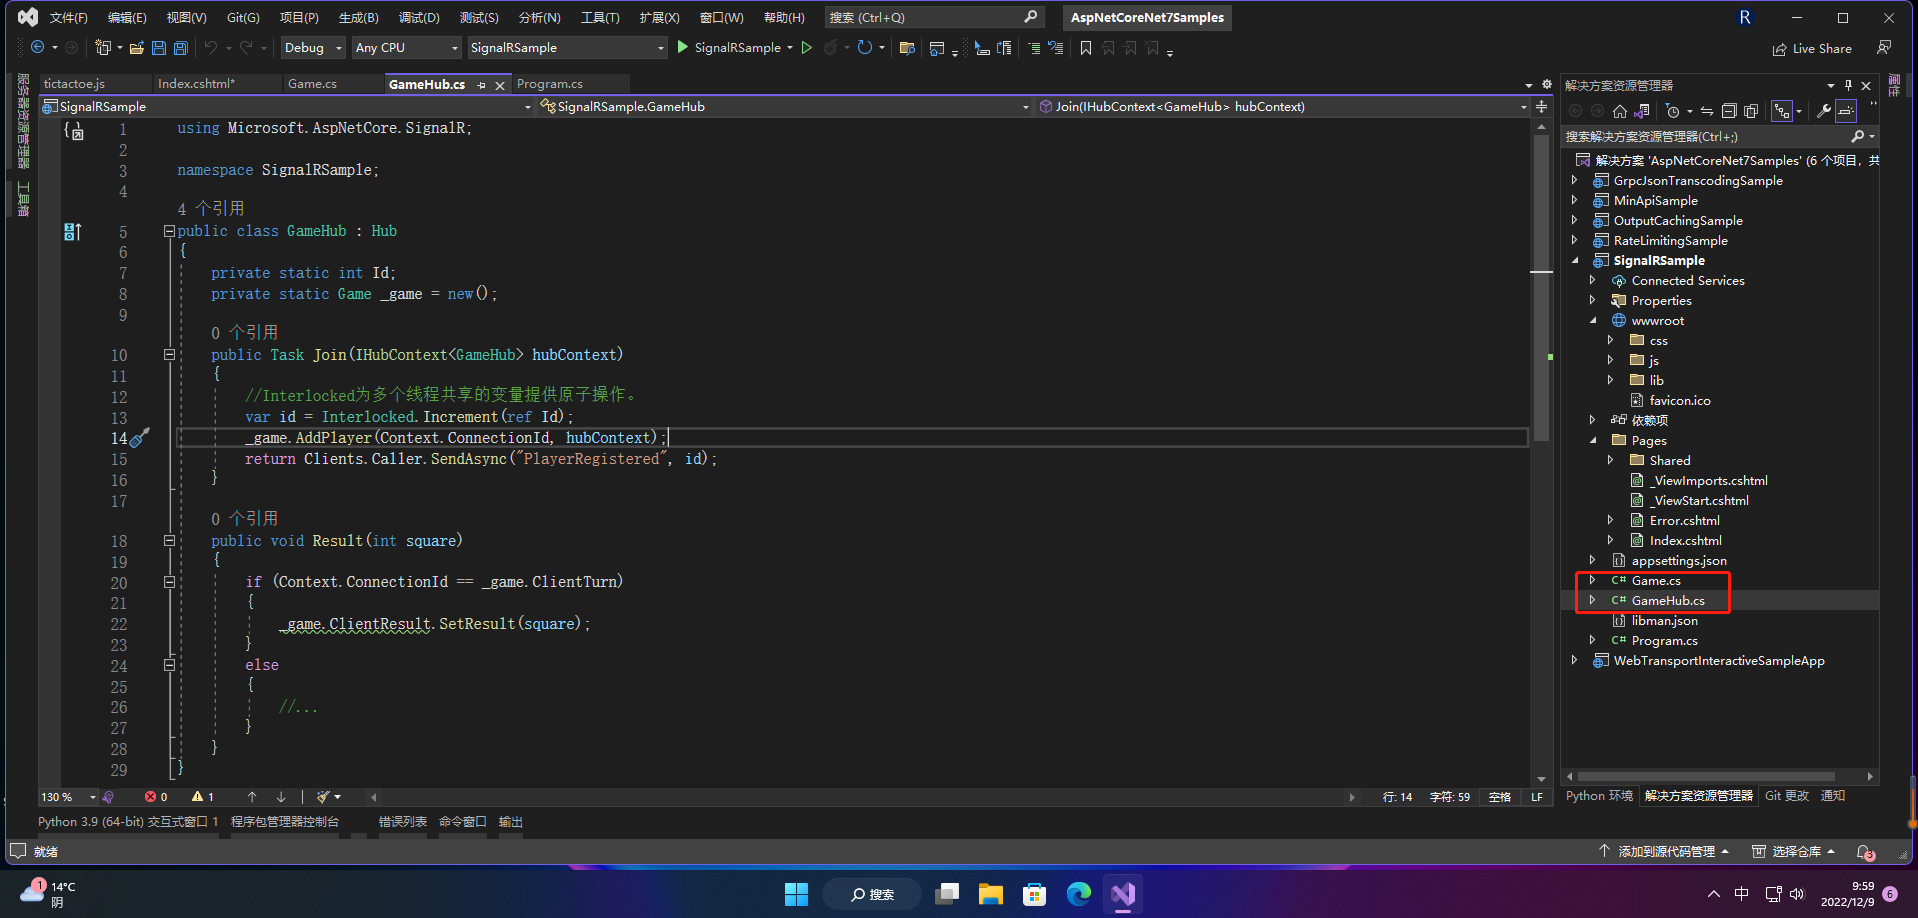
Task: Open the Find in Files toolbar icon
Action: point(908,48)
